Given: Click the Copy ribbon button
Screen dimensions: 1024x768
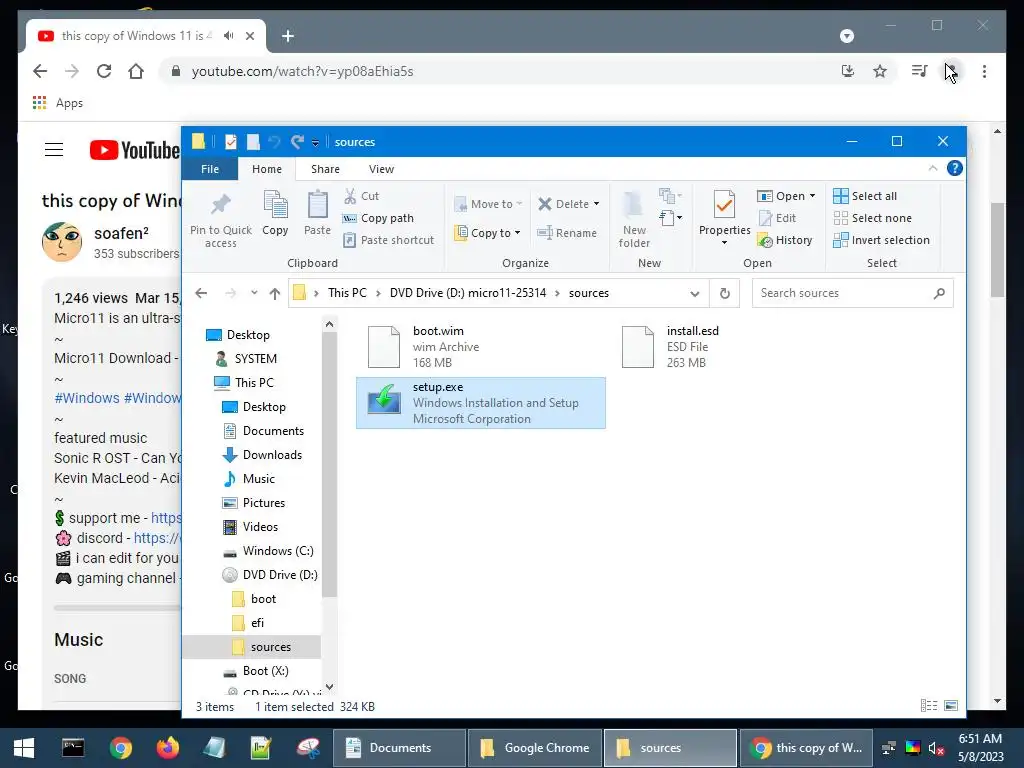Looking at the screenshot, I should 275,213.
